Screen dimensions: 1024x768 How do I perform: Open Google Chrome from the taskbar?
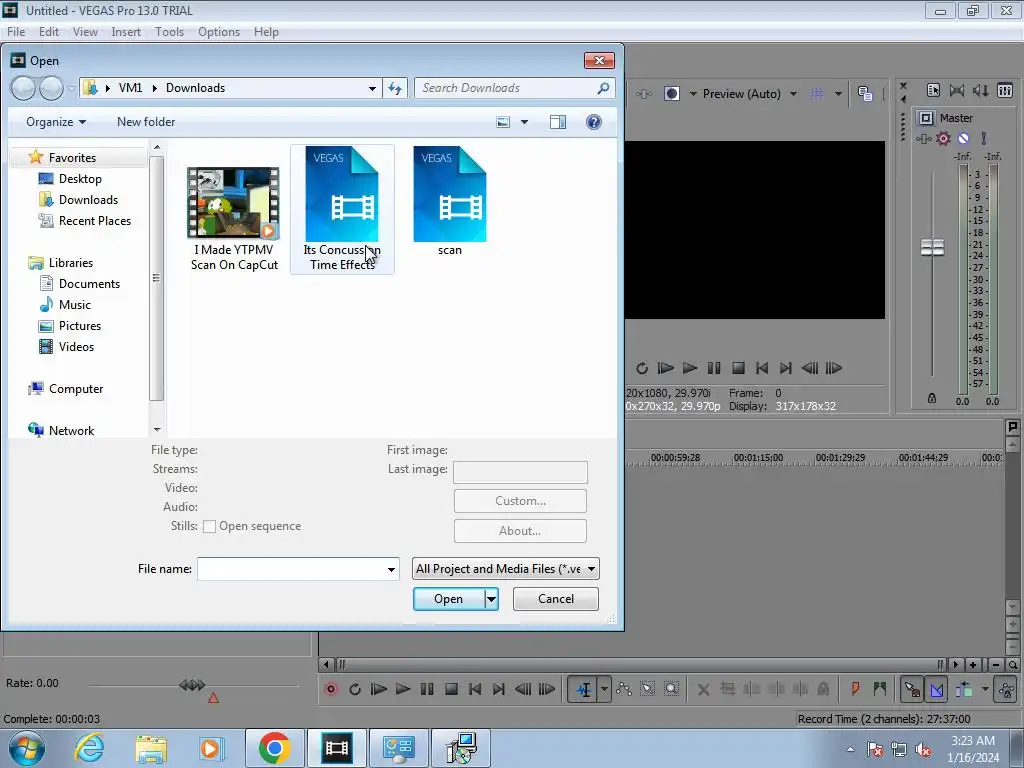pyautogui.click(x=274, y=748)
